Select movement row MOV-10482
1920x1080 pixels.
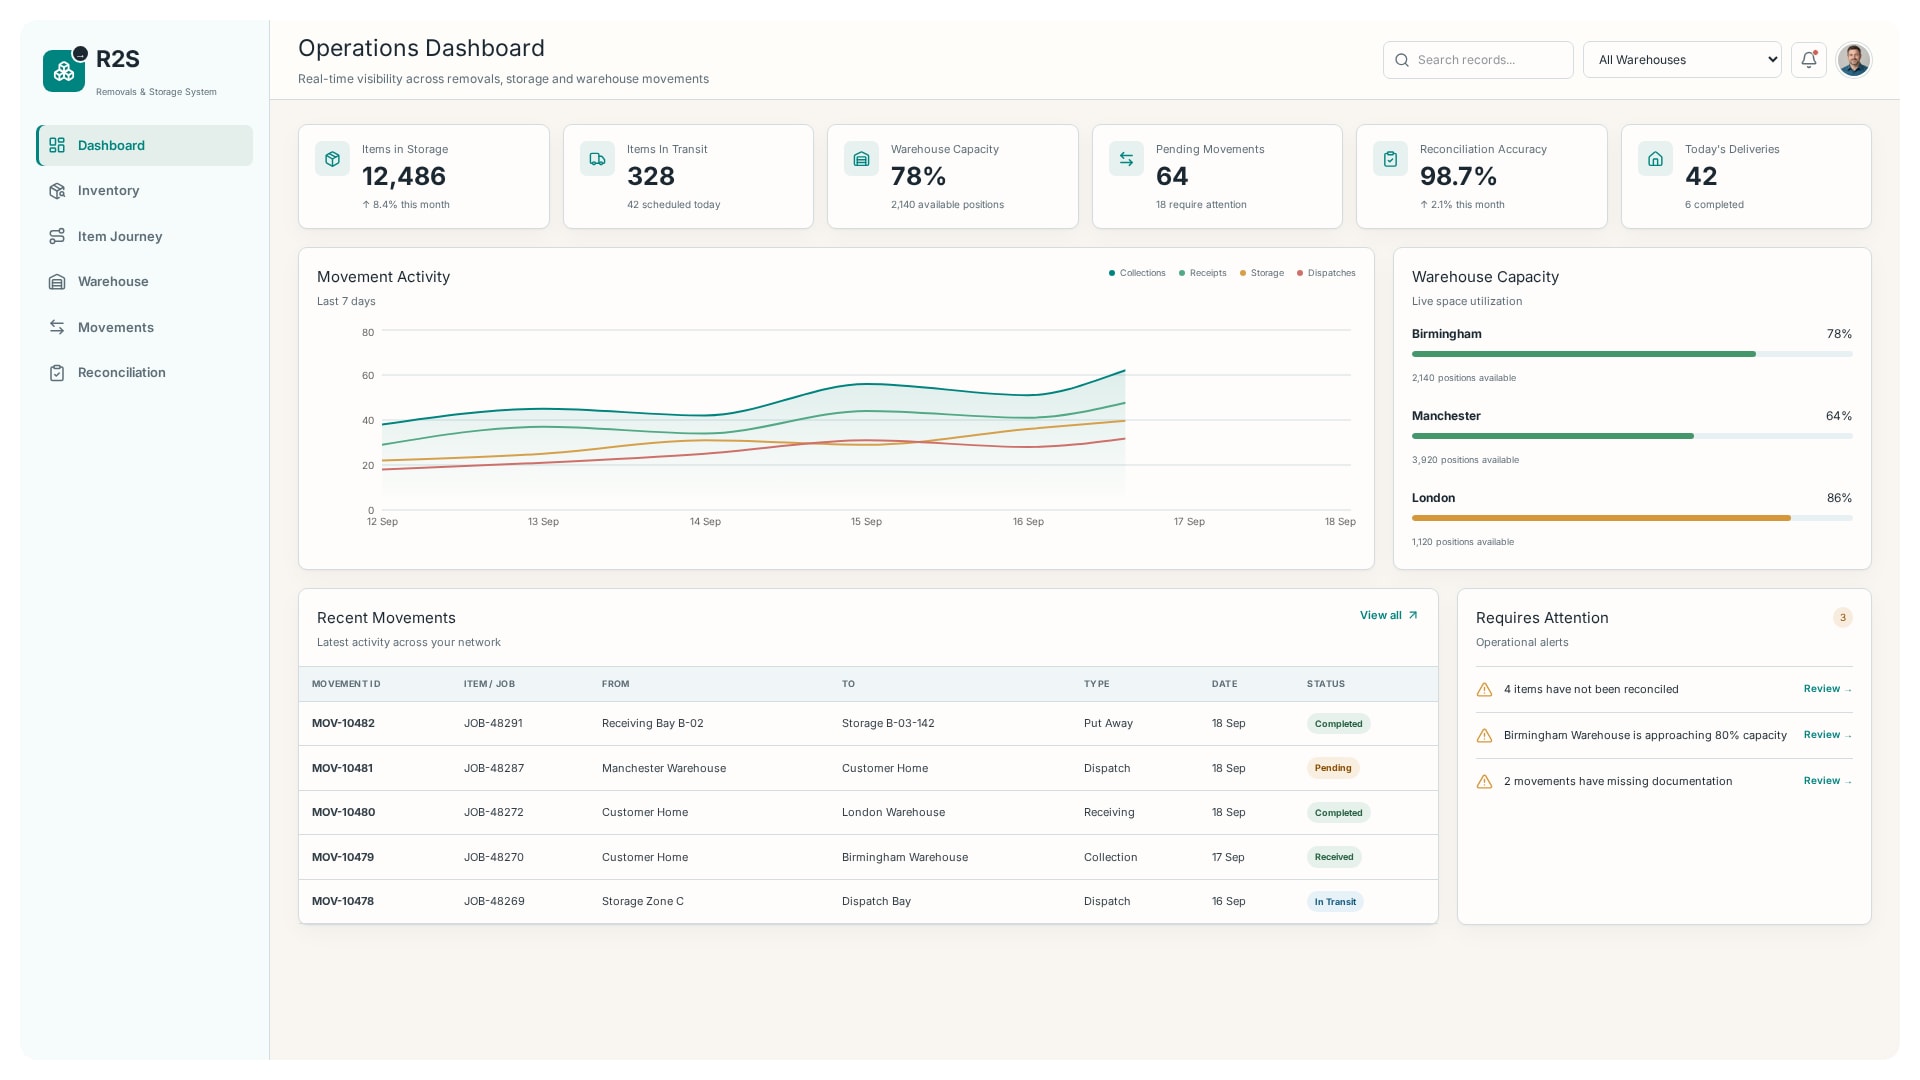pyautogui.click(x=868, y=724)
